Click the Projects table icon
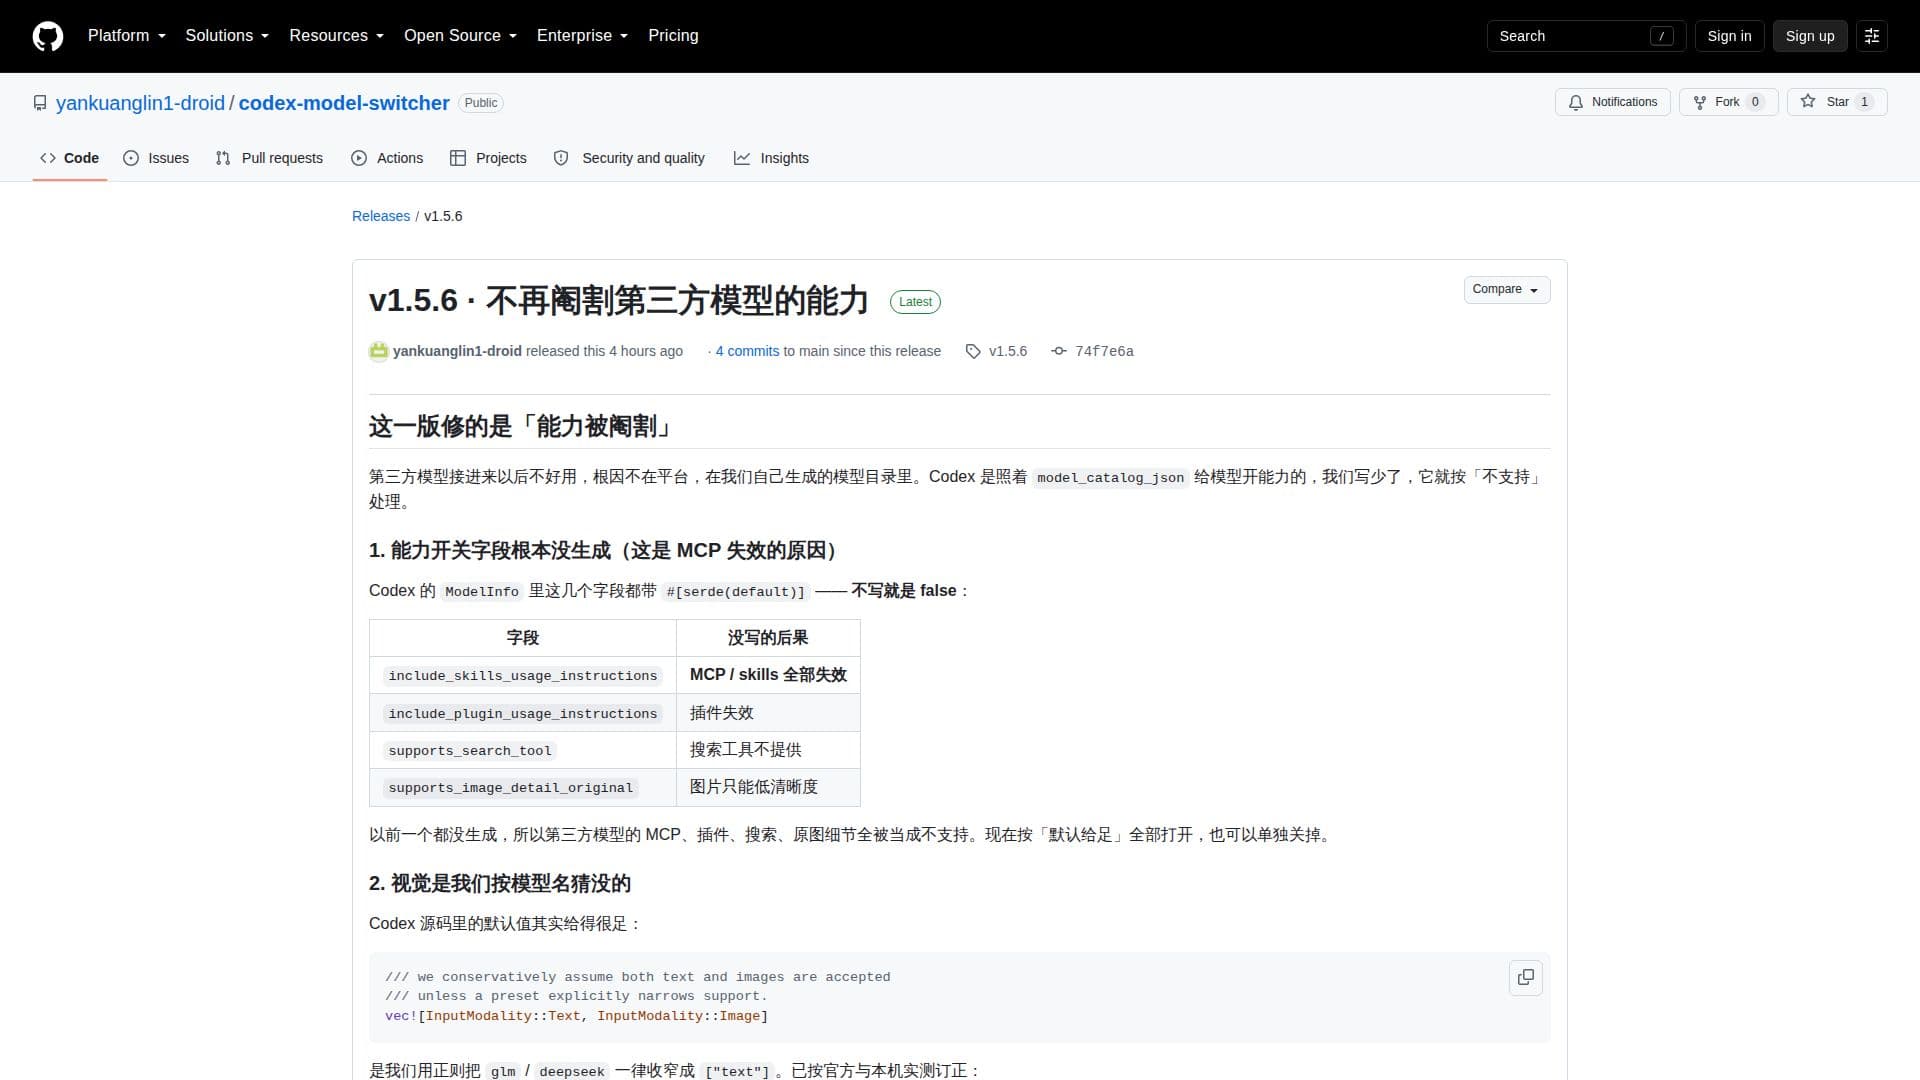The height and width of the screenshot is (1080, 1920). coord(458,158)
